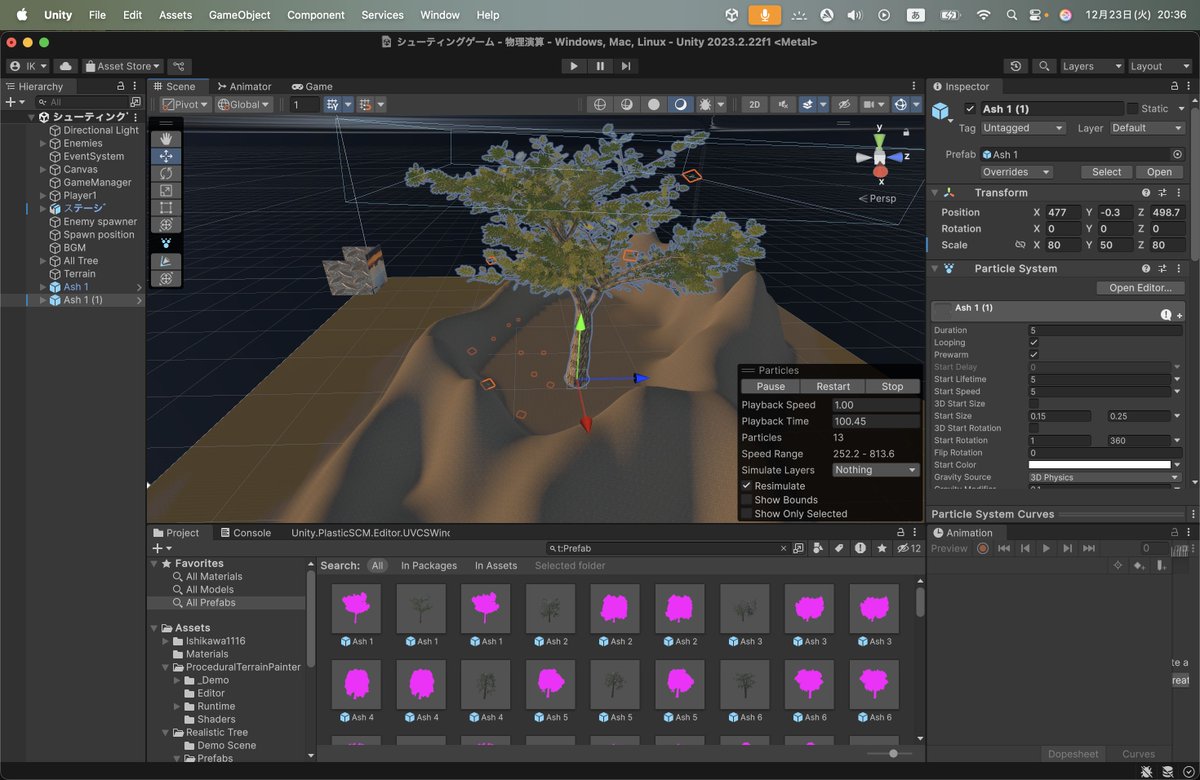
Task: Click the version control icon beside Asset Store
Action: tap(180, 66)
